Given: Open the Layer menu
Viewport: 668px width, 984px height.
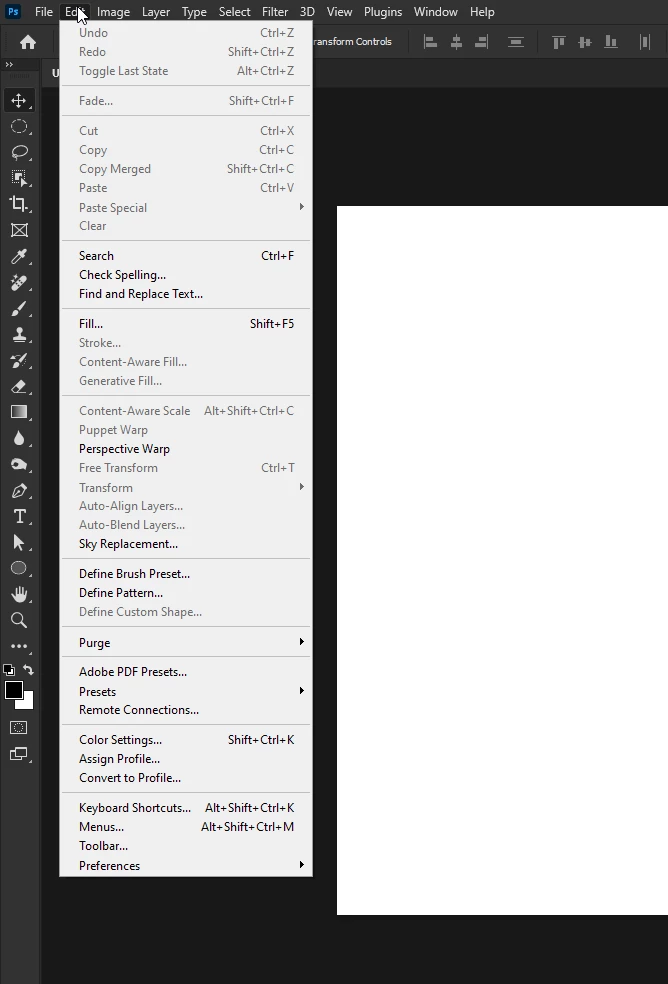Looking at the screenshot, I should (156, 12).
